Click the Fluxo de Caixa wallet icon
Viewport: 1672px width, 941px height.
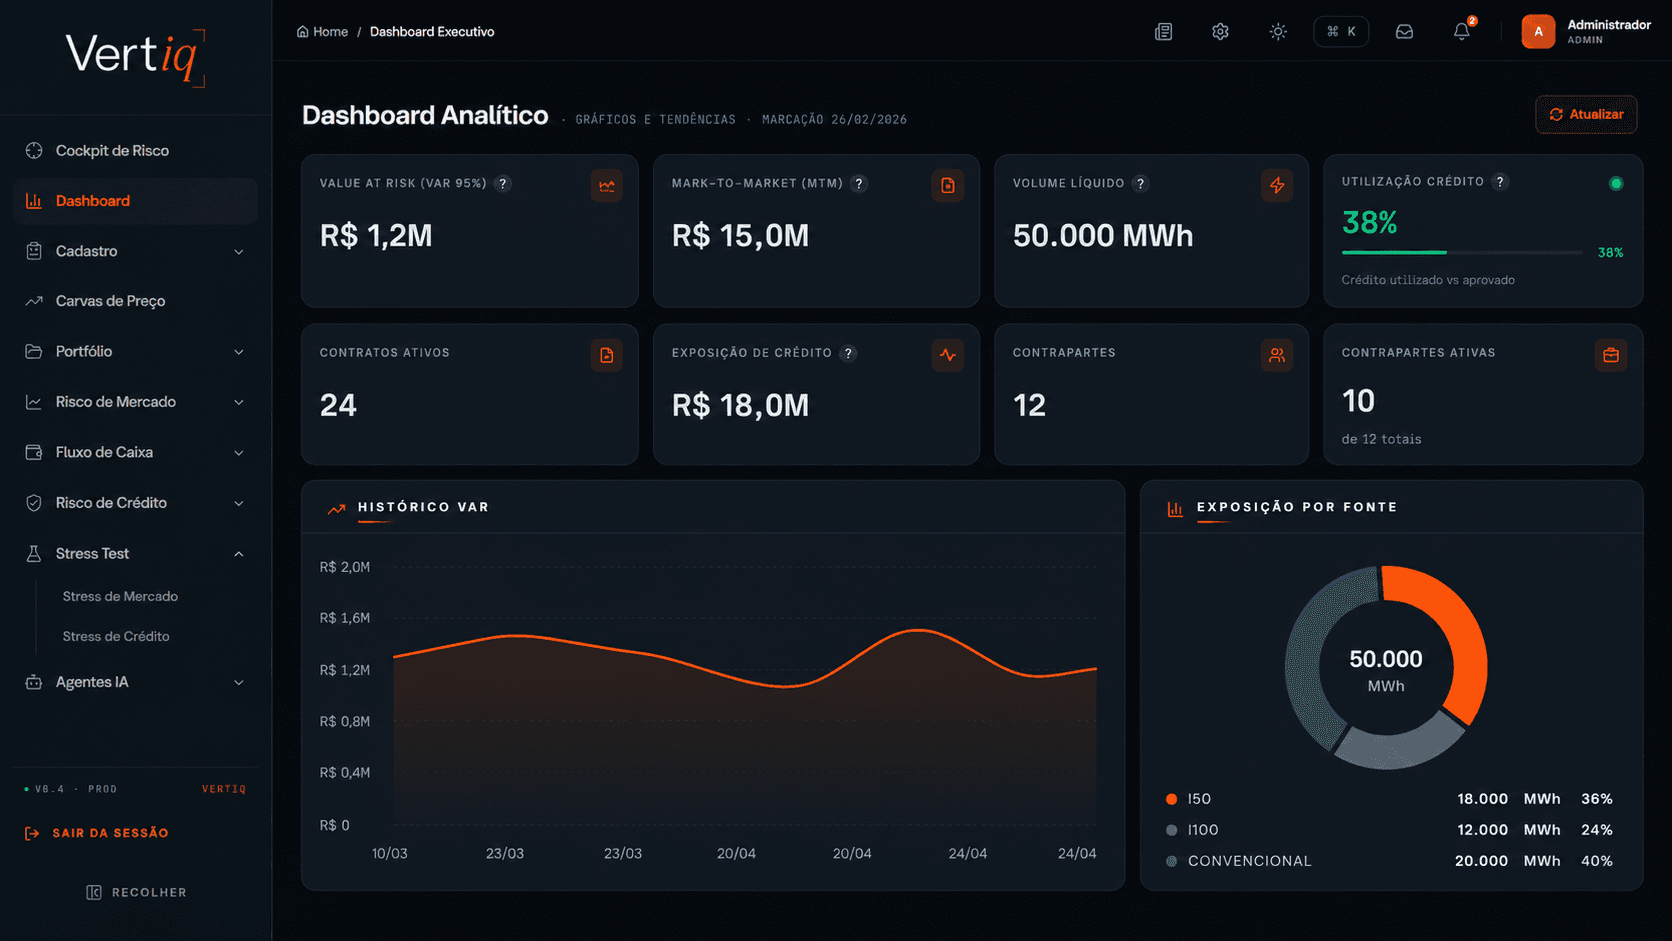(x=34, y=453)
